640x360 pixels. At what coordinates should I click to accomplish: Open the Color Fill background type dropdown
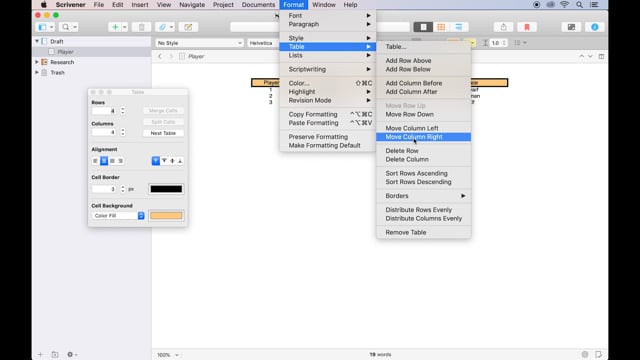118,216
